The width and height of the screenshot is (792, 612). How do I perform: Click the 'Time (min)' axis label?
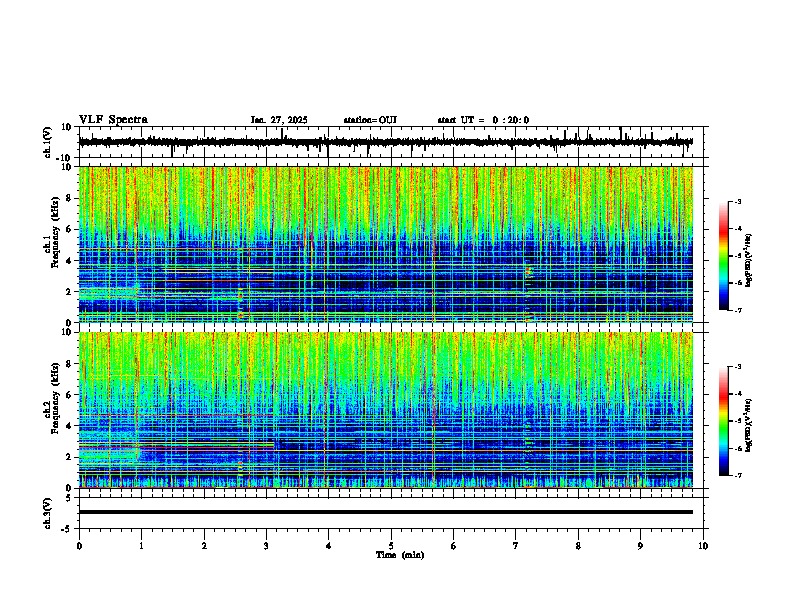click(400, 555)
